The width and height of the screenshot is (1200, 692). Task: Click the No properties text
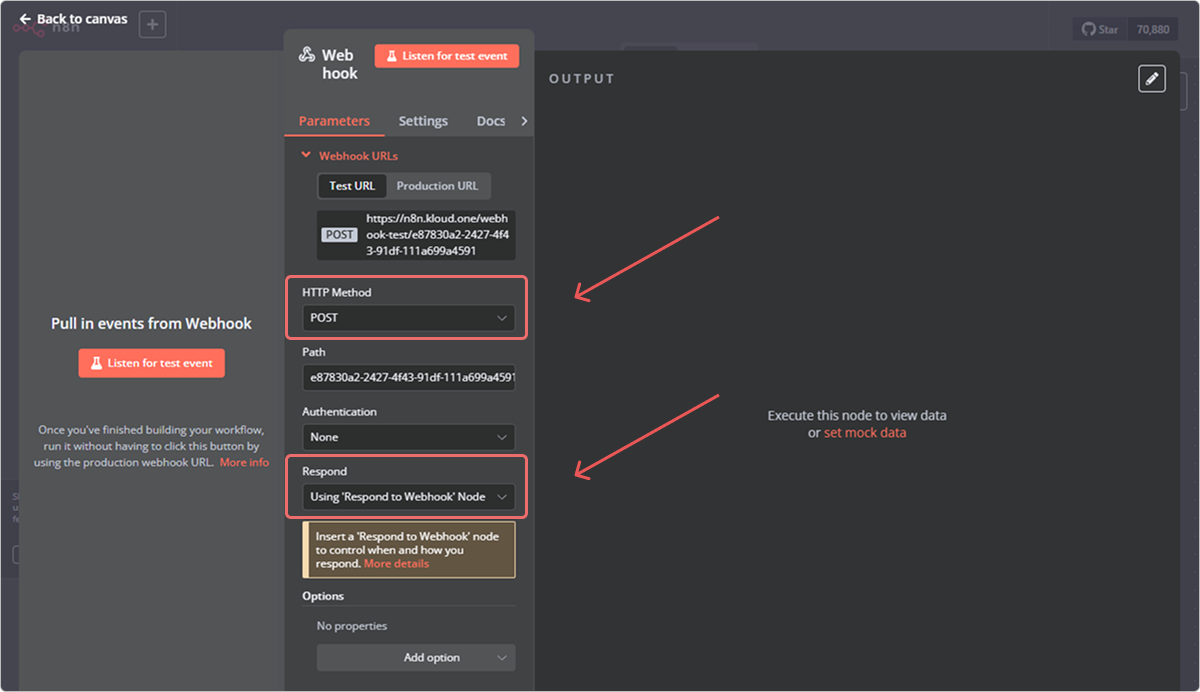(352, 626)
